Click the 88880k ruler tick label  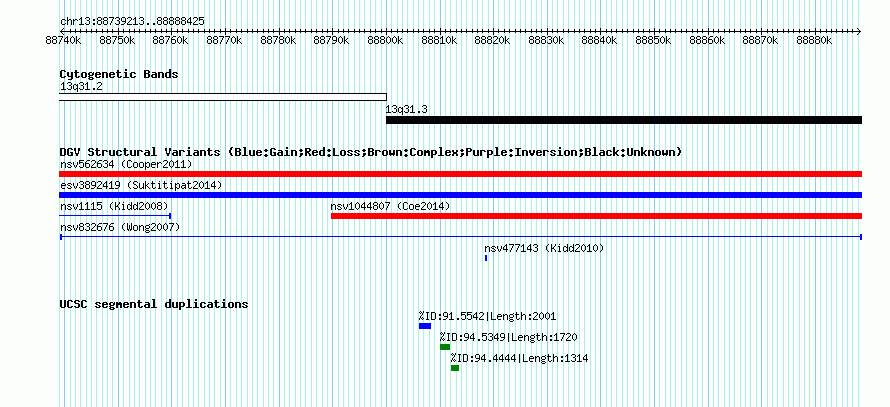[x=814, y=41]
